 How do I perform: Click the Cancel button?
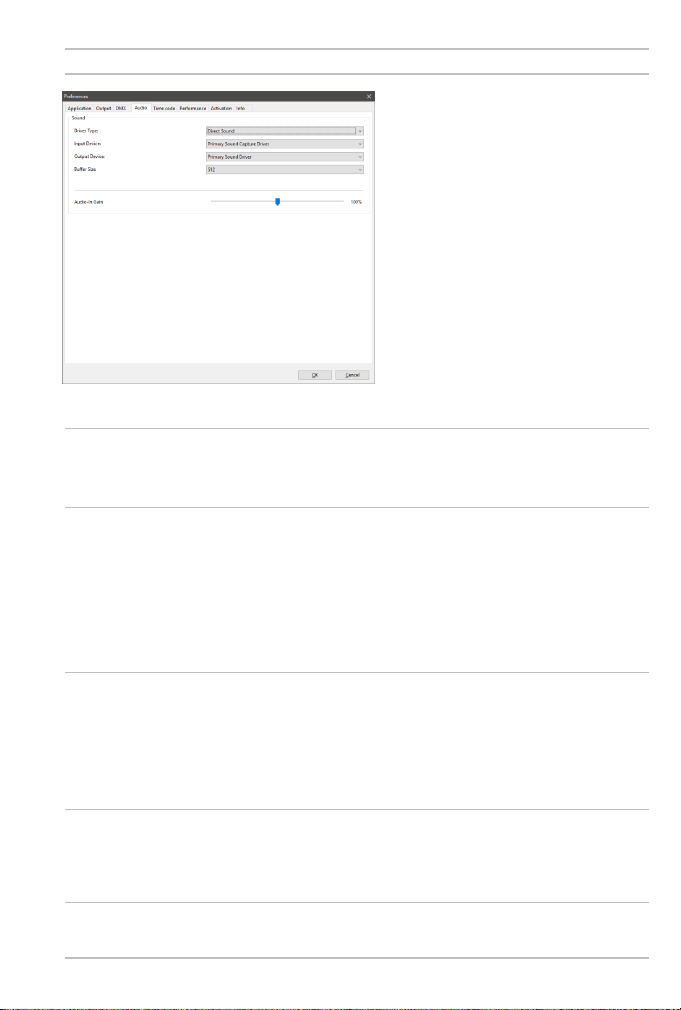coord(352,375)
